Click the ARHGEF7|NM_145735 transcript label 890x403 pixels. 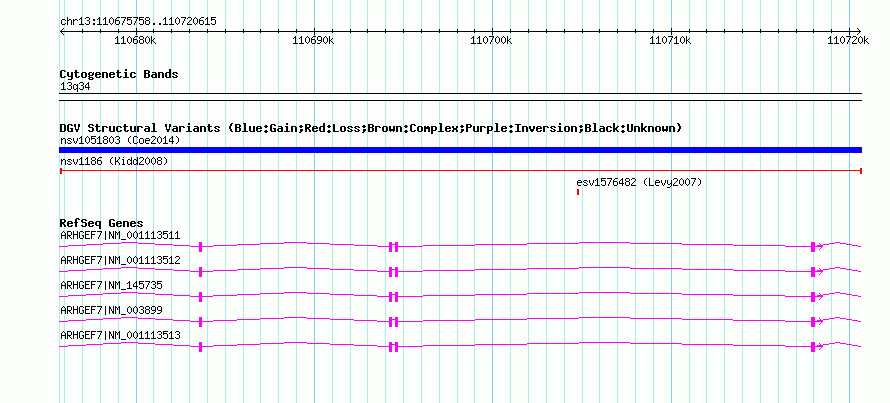coord(111,285)
